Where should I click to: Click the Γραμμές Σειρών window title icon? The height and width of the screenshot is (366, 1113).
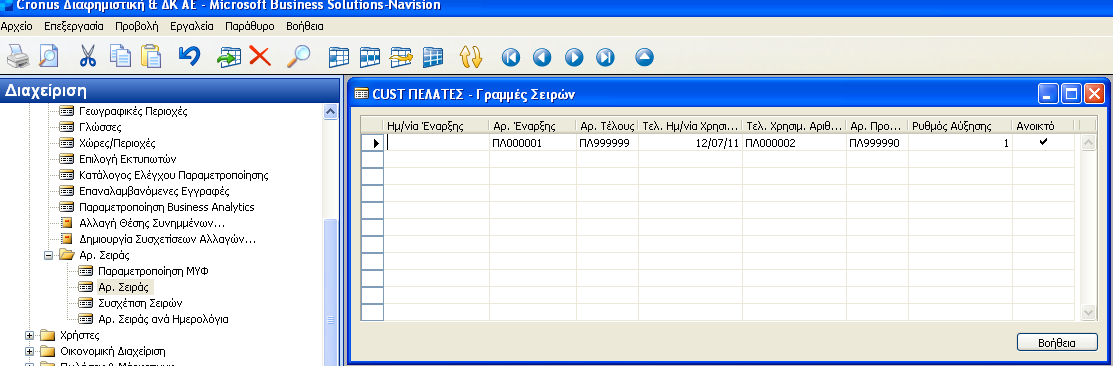(x=361, y=94)
